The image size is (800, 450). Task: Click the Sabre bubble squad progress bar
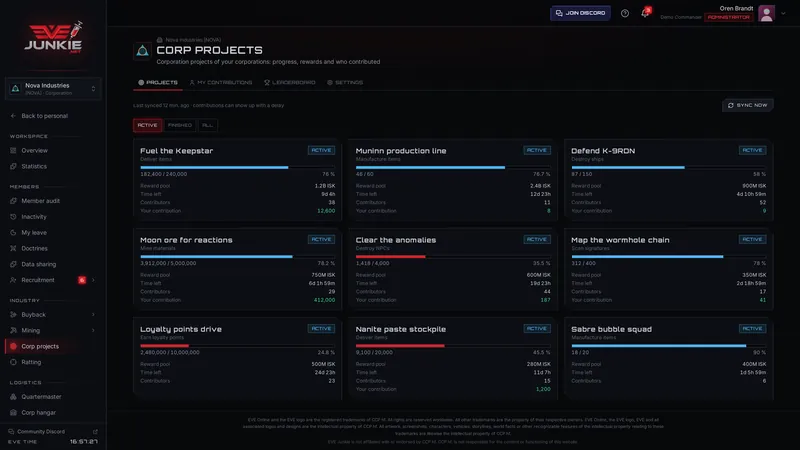668,346
